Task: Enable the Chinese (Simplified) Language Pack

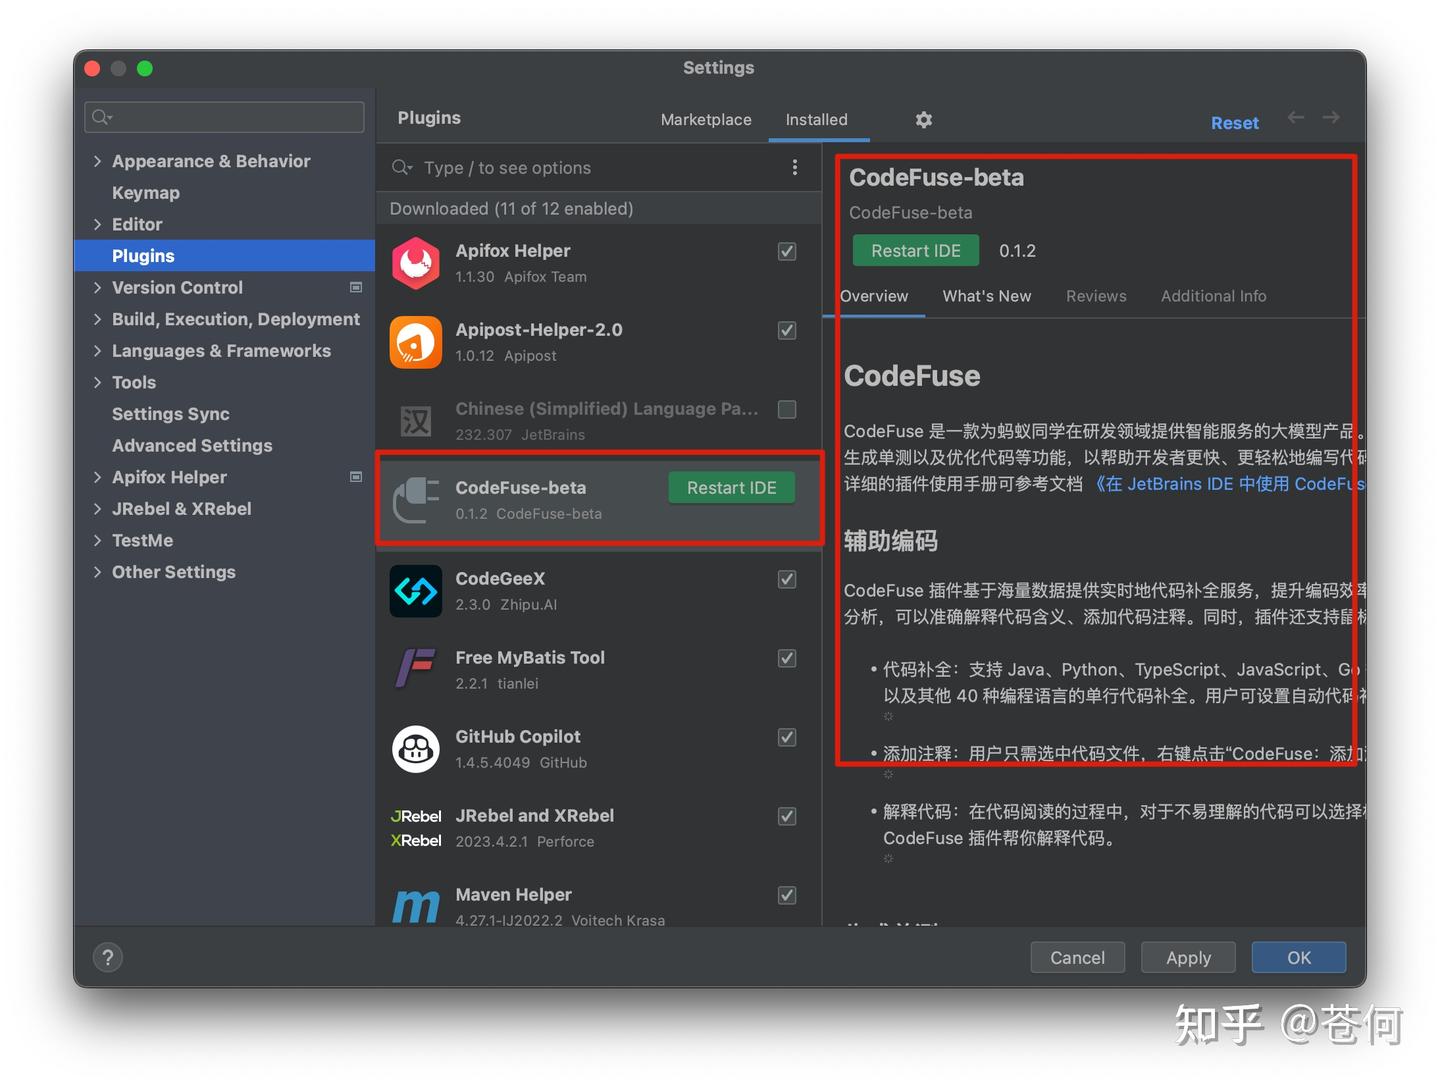Action: [787, 410]
